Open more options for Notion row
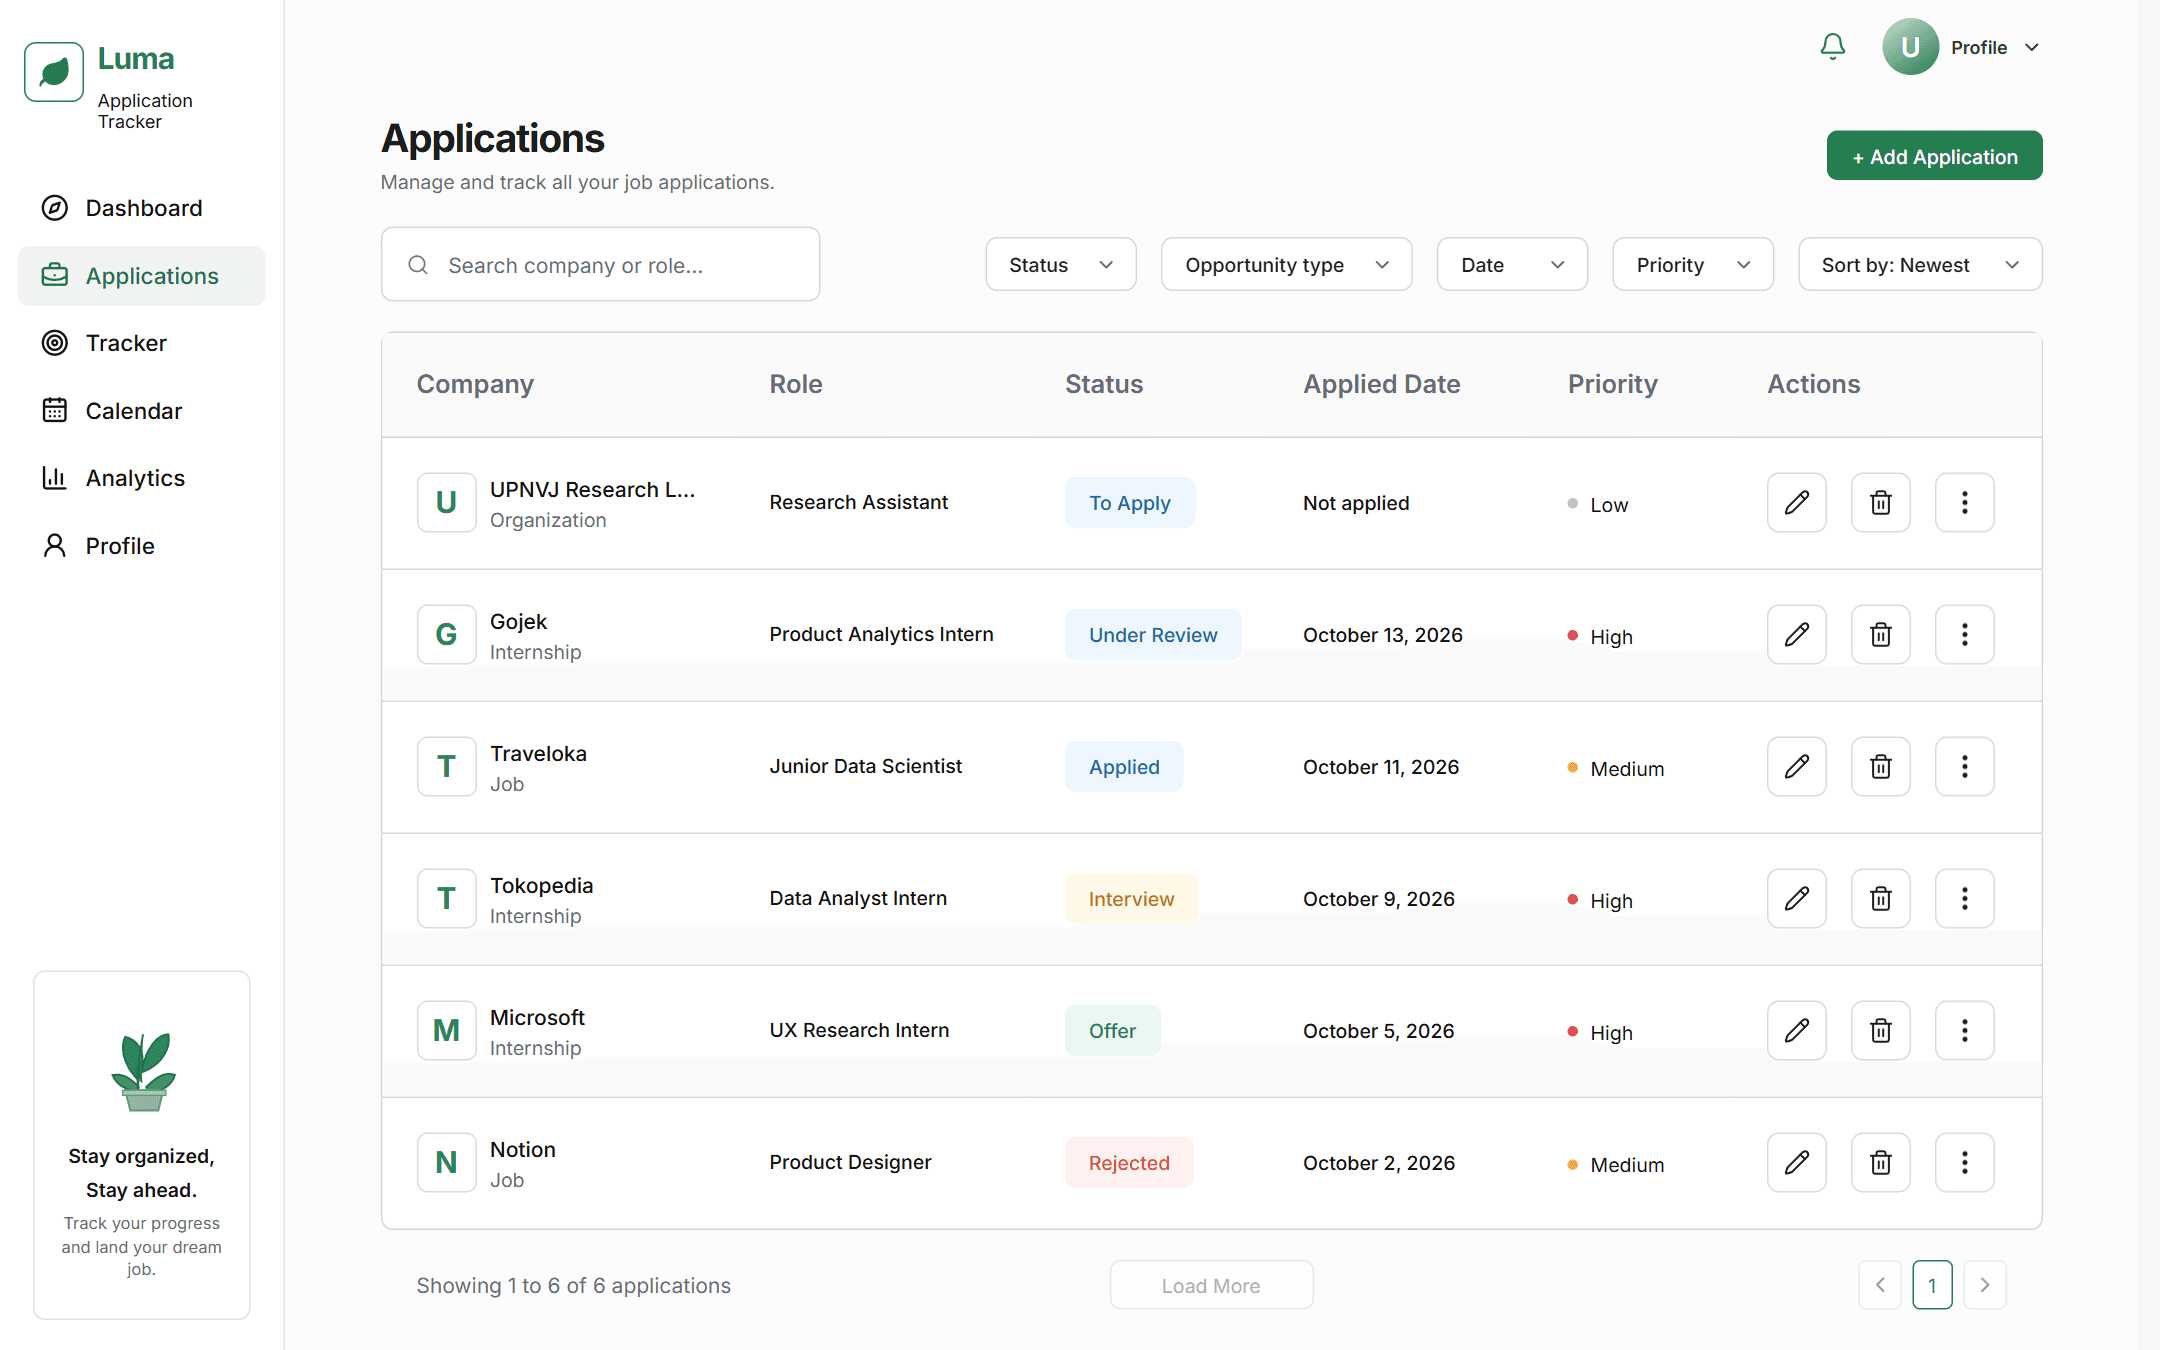The width and height of the screenshot is (2160, 1350). click(1964, 1163)
